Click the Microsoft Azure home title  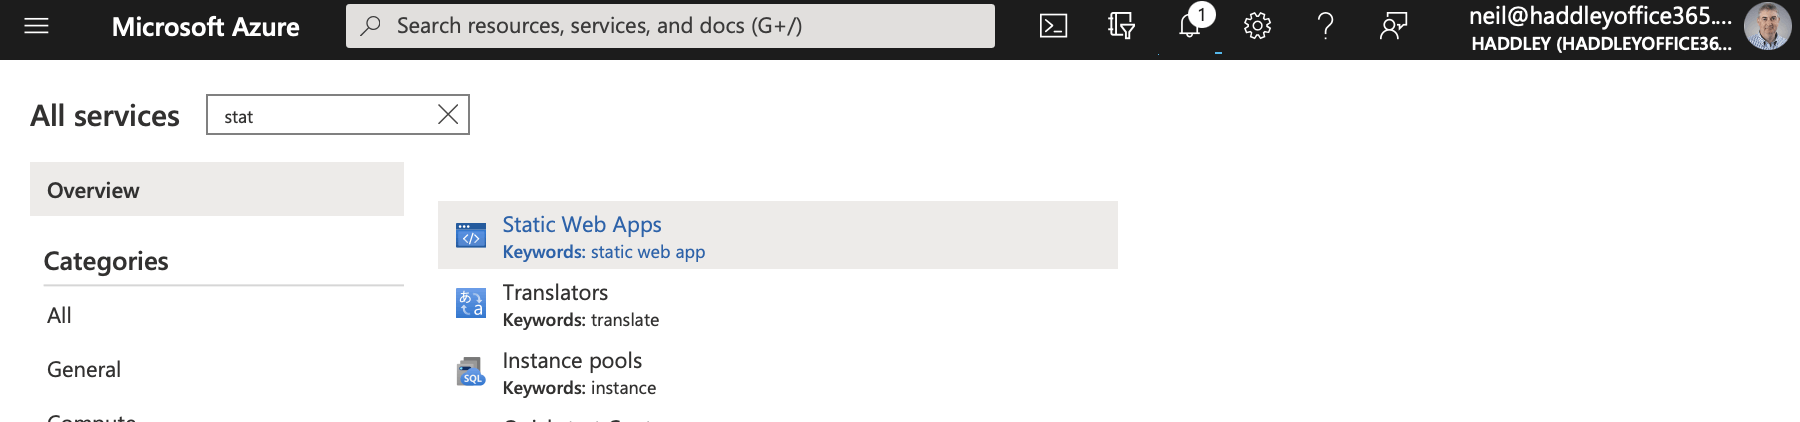[x=205, y=27]
